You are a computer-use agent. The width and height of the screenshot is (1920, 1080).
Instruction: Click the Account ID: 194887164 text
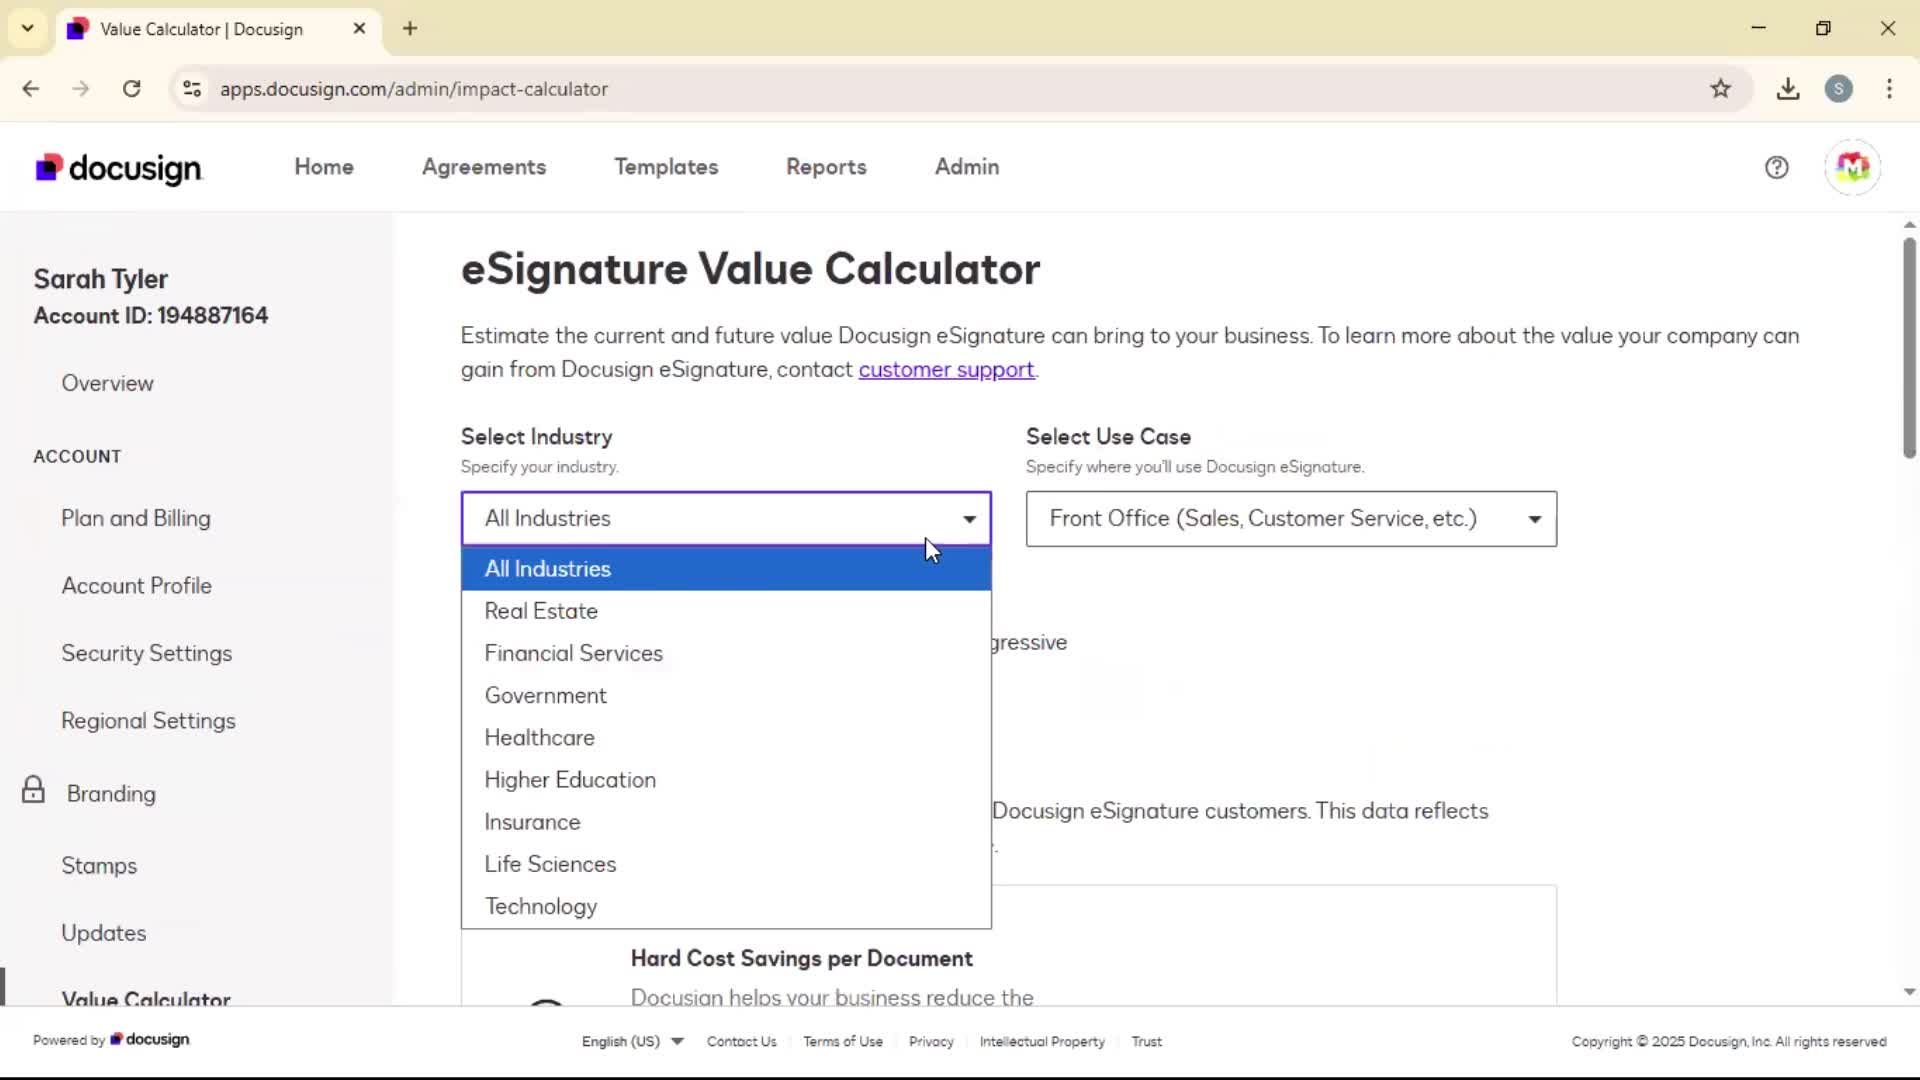click(x=151, y=316)
